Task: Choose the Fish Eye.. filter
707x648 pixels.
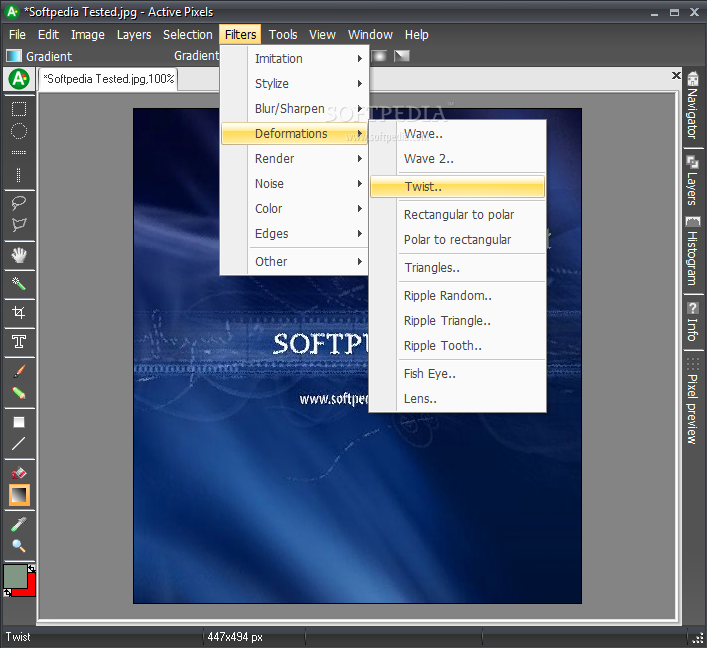Action: click(457, 373)
